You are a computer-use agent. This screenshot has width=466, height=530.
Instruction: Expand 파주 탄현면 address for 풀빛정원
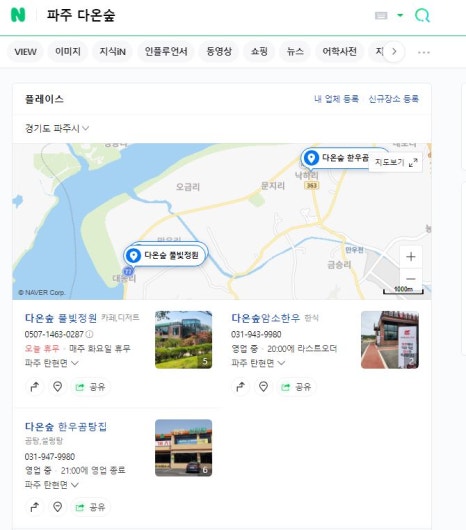(x=52, y=363)
